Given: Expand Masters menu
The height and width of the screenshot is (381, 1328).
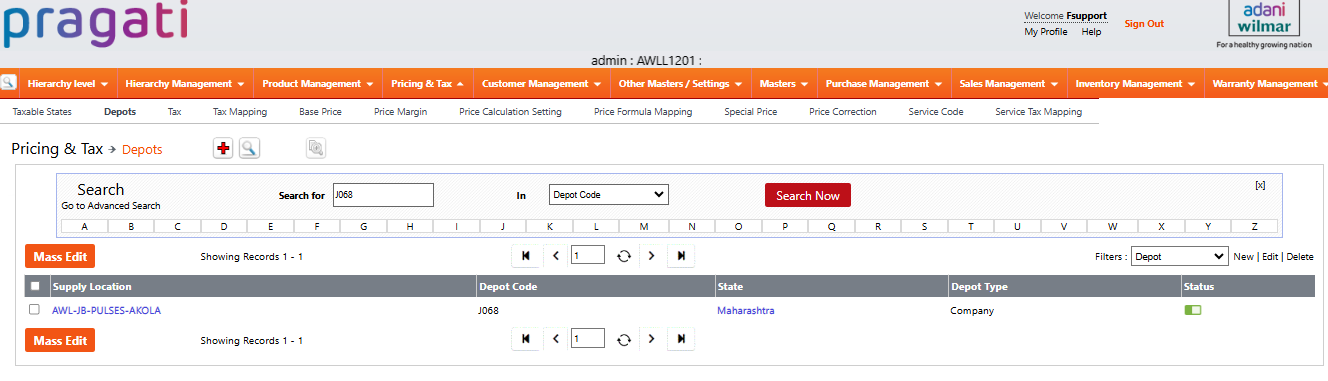Looking at the screenshot, I should 783,83.
